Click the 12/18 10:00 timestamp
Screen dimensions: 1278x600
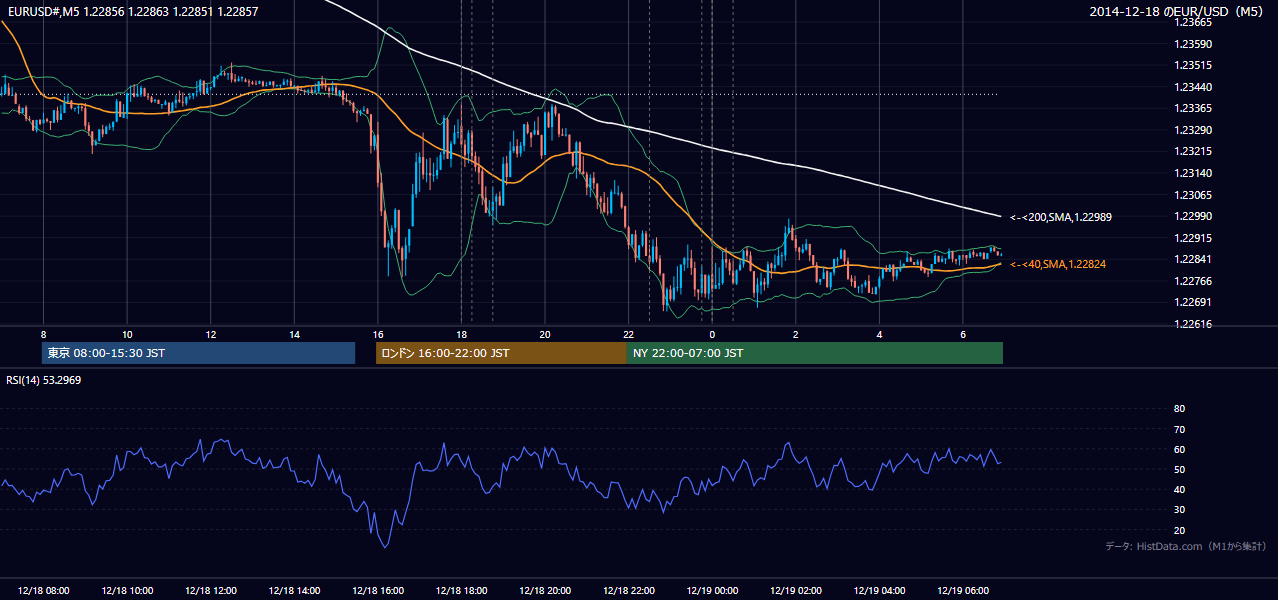pyautogui.click(x=127, y=591)
